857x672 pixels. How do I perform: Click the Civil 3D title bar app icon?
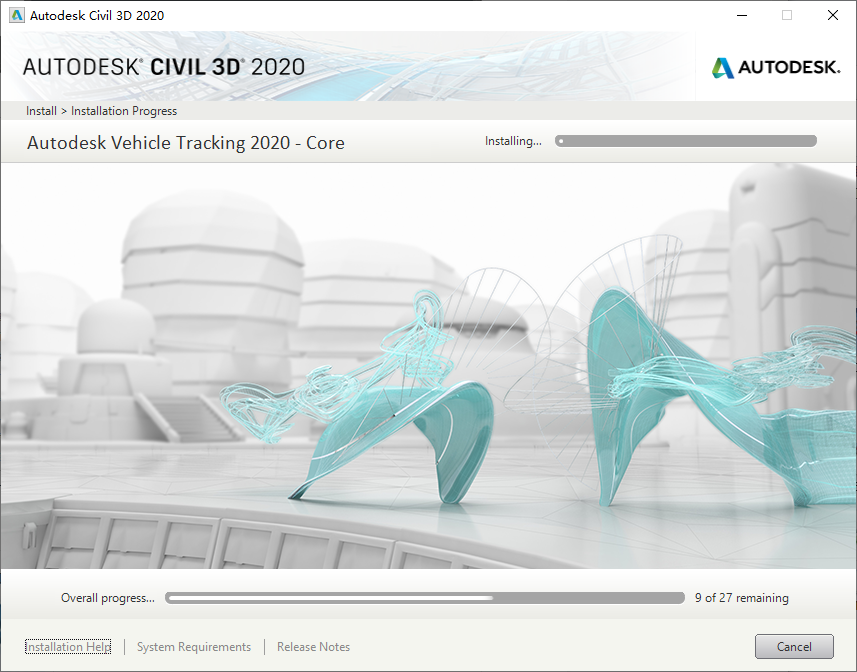(16, 15)
